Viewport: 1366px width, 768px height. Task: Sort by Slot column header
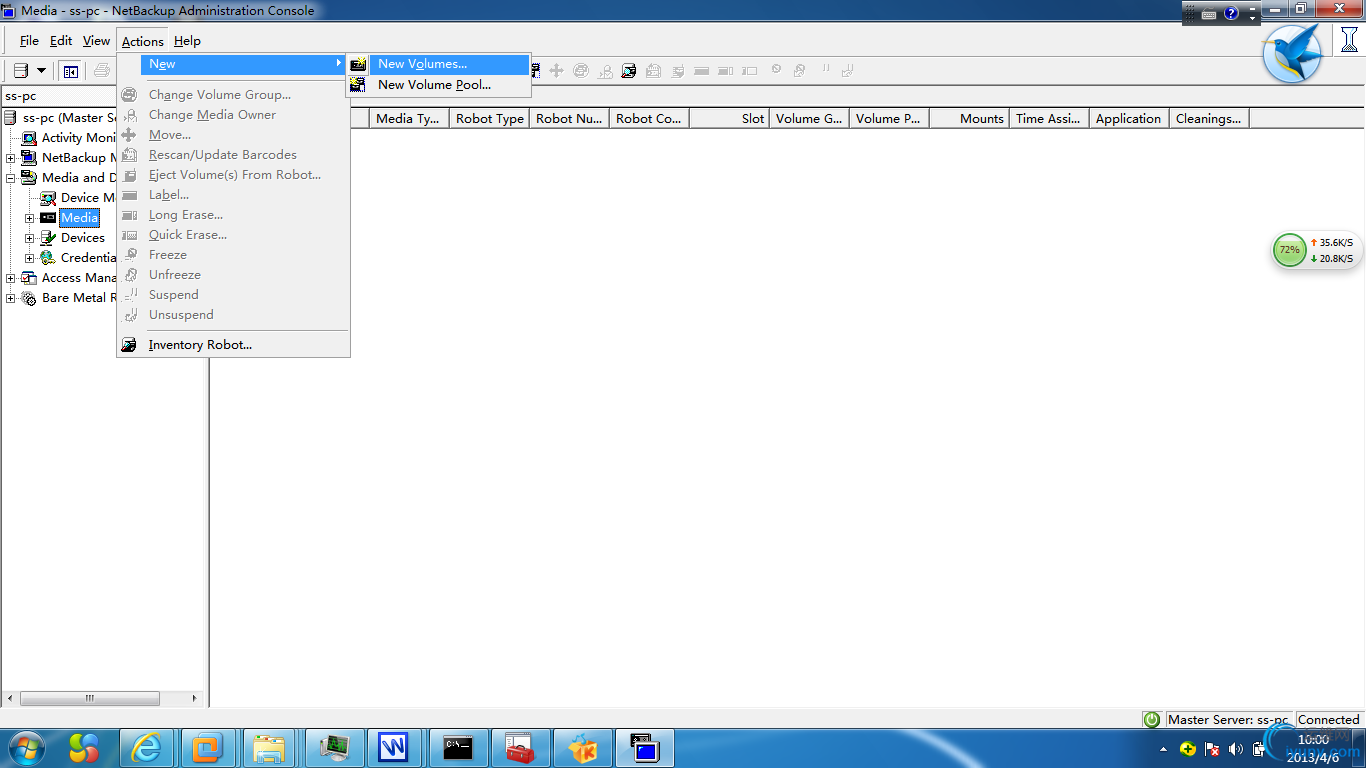(x=729, y=118)
